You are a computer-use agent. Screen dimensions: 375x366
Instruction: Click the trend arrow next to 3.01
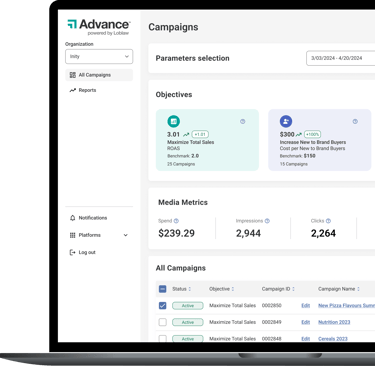click(x=186, y=134)
